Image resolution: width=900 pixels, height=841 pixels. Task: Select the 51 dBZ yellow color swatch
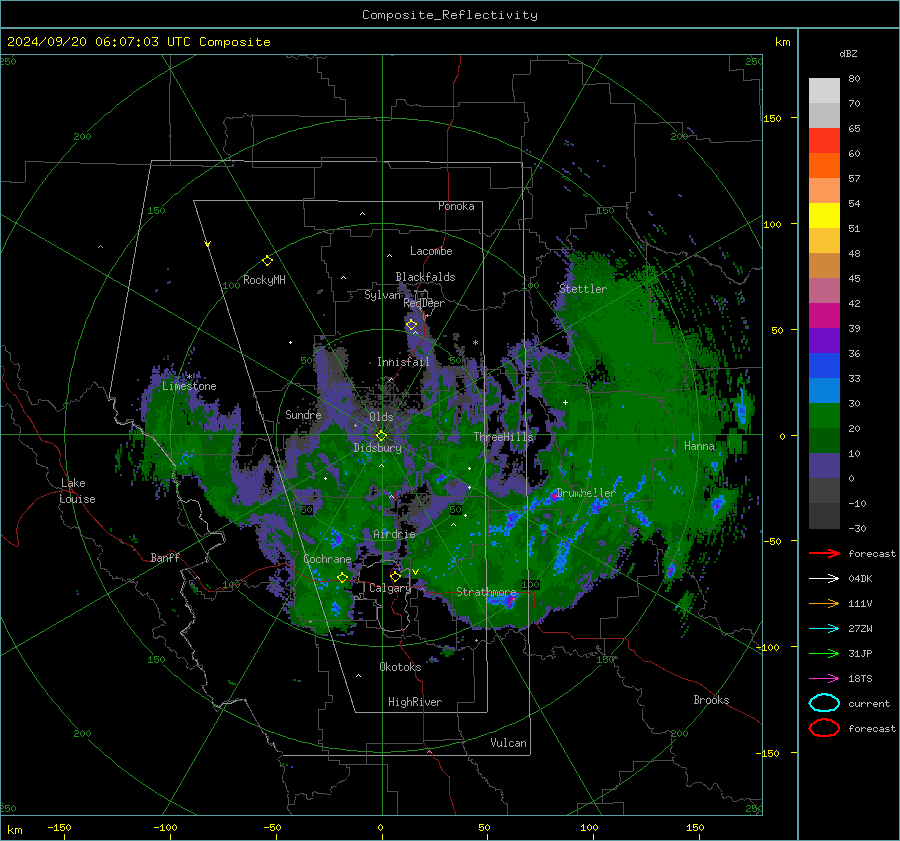[824, 216]
